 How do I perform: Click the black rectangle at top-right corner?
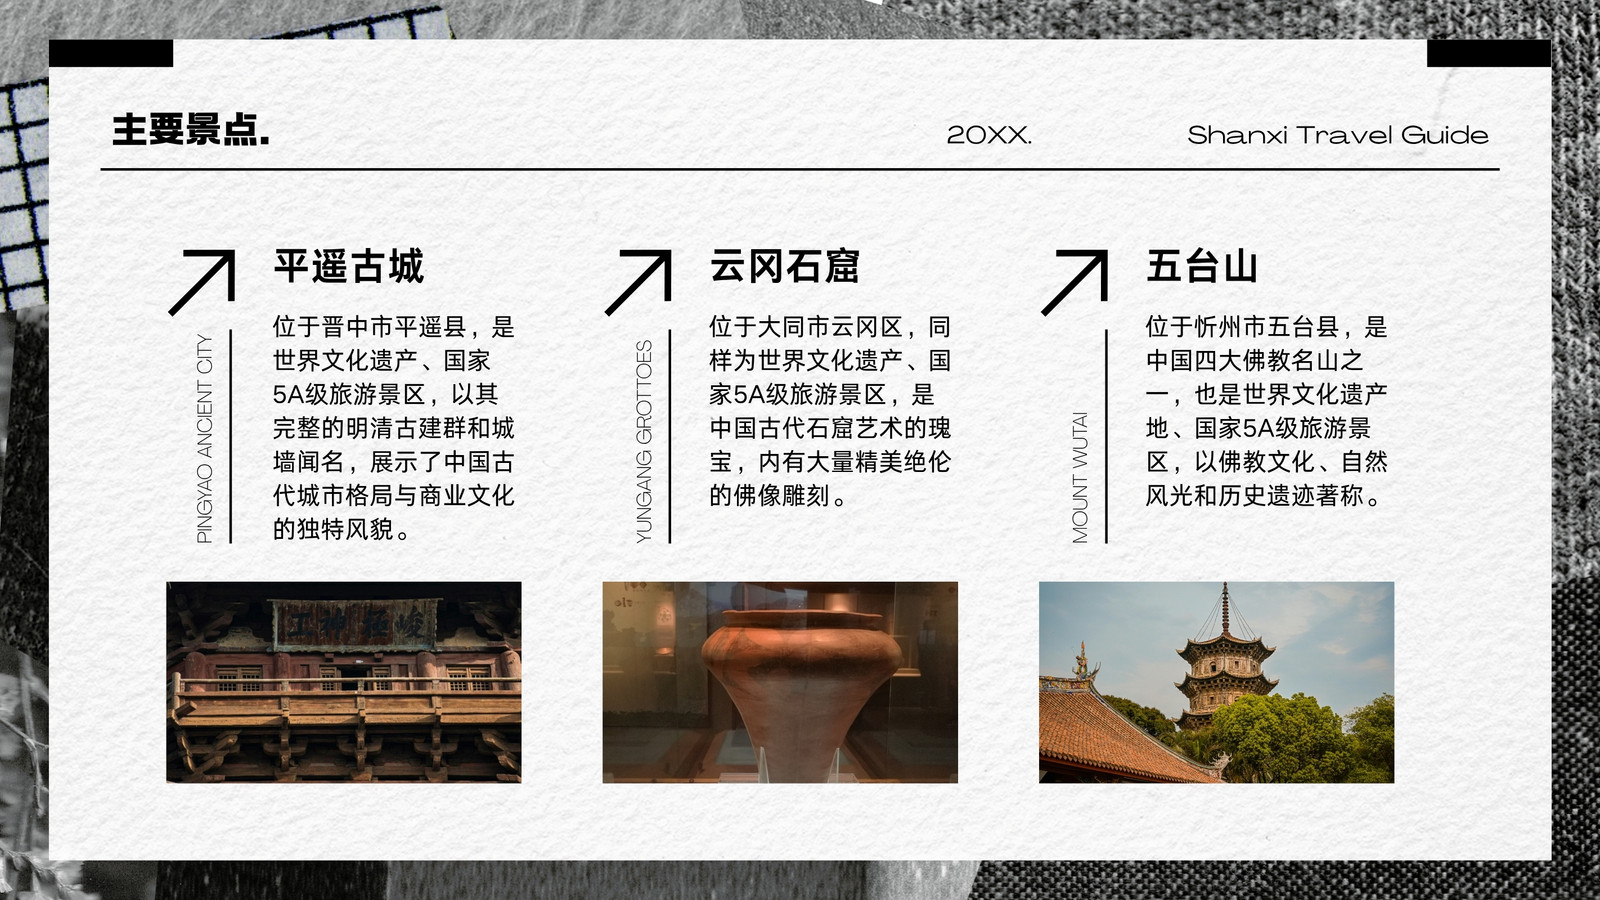point(1489,53)
